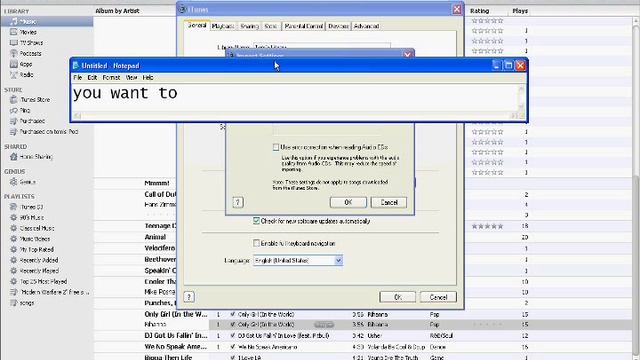Set the star rating for Teenage Dream row

coord(487,226)
